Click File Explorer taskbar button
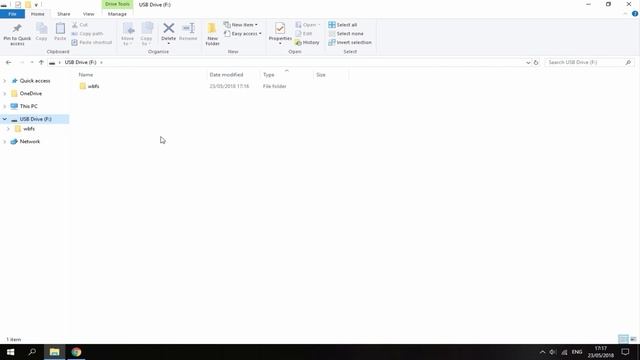The image size is (640, 360). point(54,352)
